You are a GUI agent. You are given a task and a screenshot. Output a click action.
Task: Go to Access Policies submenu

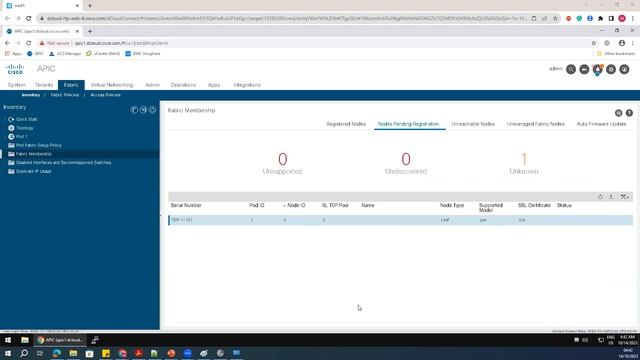coord(105,95)
